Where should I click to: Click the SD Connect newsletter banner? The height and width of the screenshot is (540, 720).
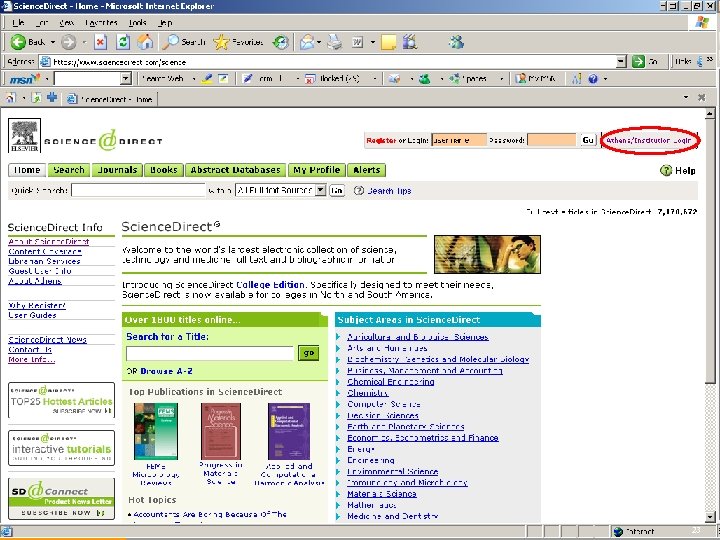click(62, 499)
